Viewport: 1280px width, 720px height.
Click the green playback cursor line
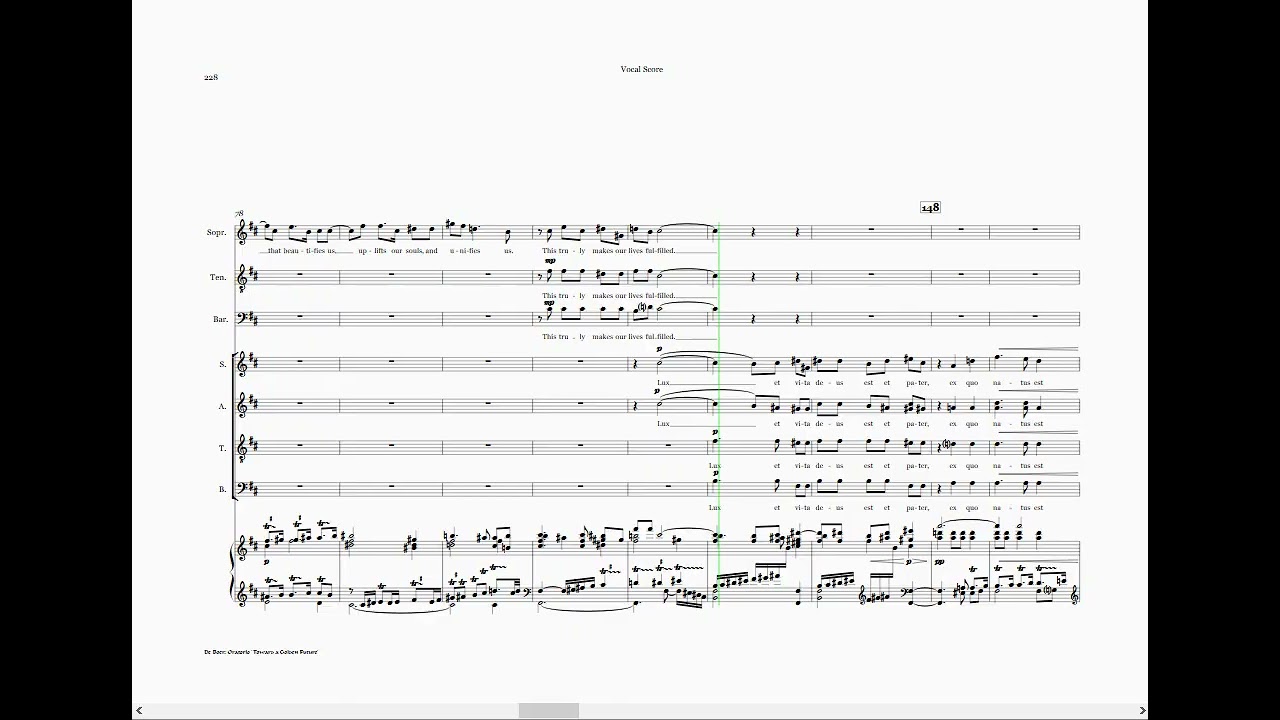(718, 414)
